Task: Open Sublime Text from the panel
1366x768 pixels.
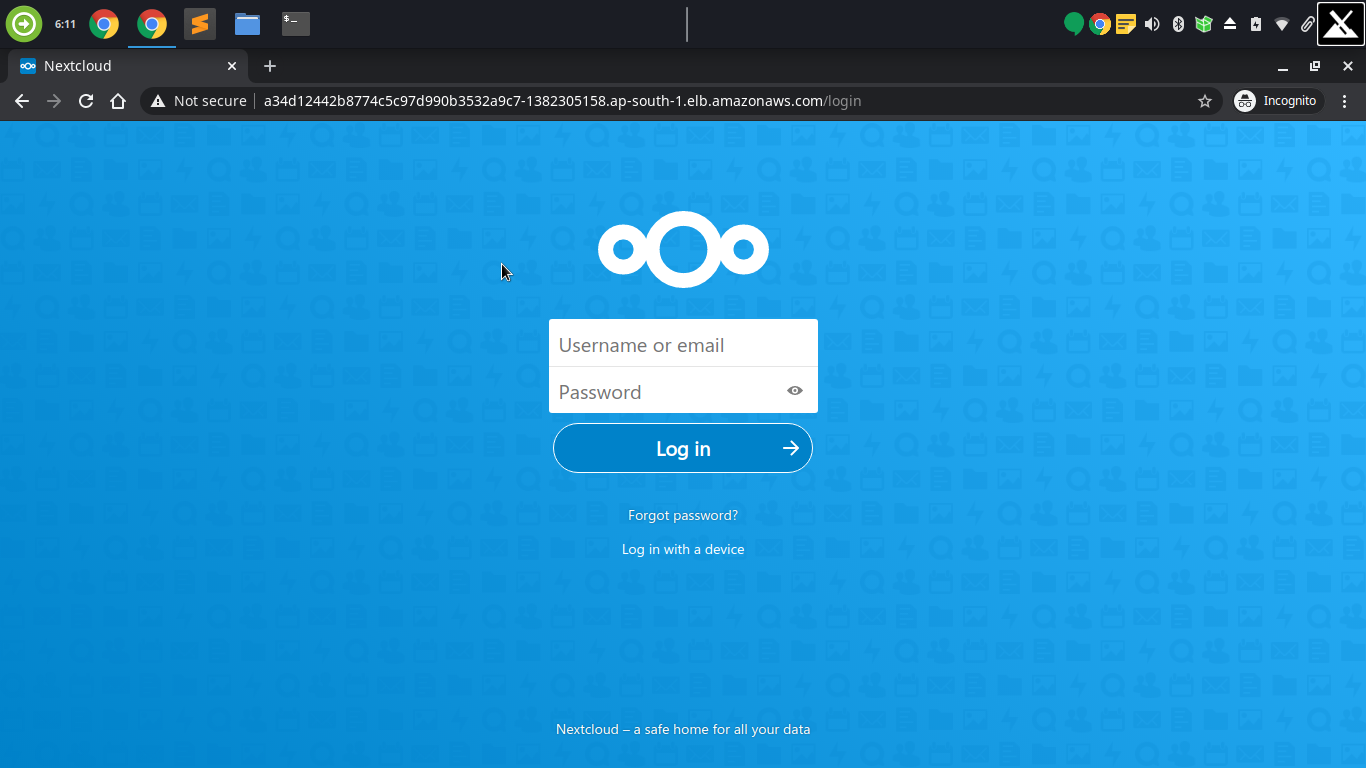Action: (200, 24)
